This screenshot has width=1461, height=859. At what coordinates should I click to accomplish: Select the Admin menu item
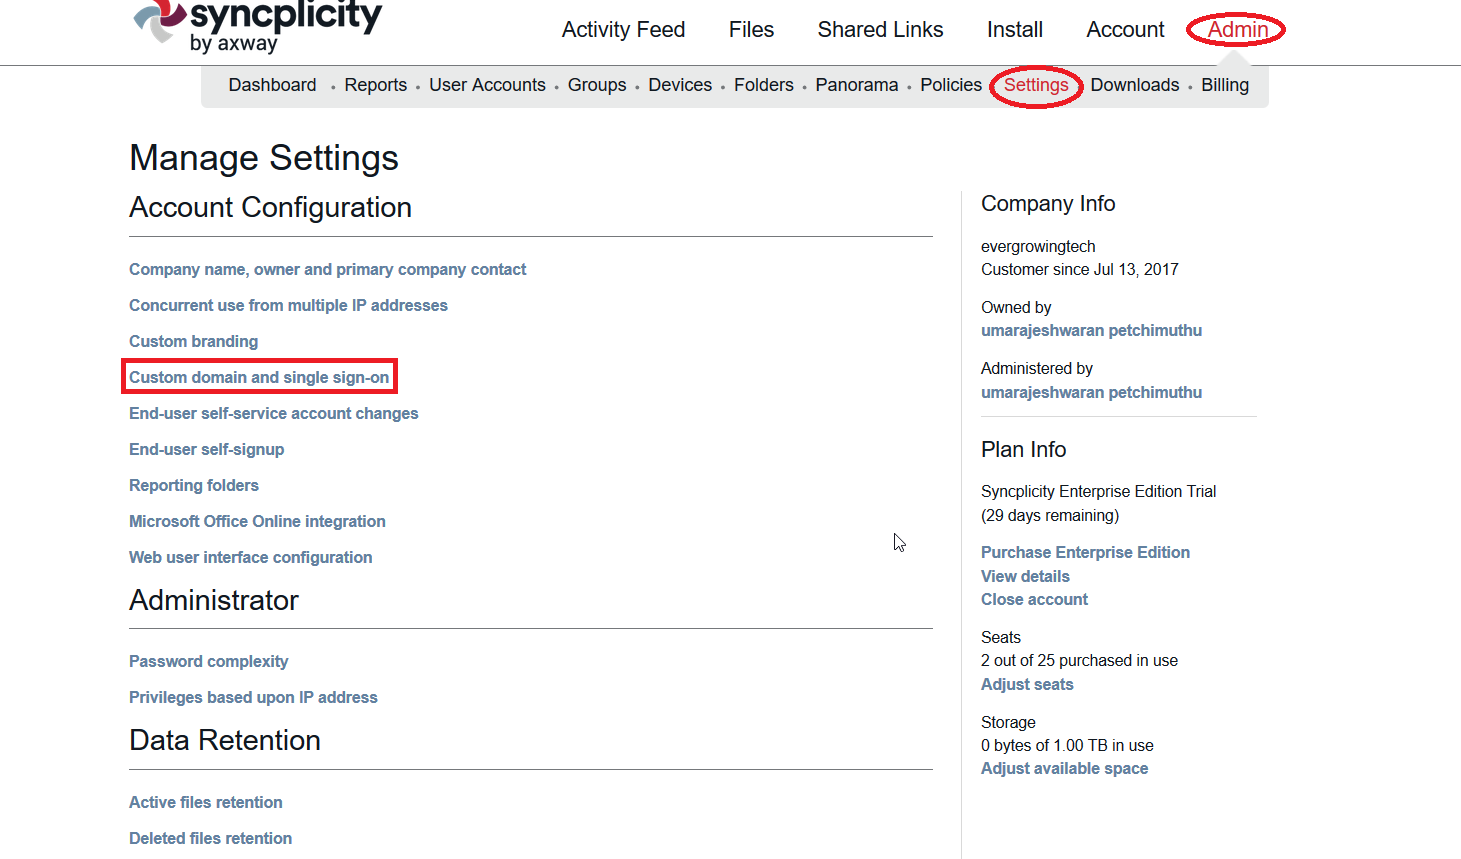[x=1237, y=30]
